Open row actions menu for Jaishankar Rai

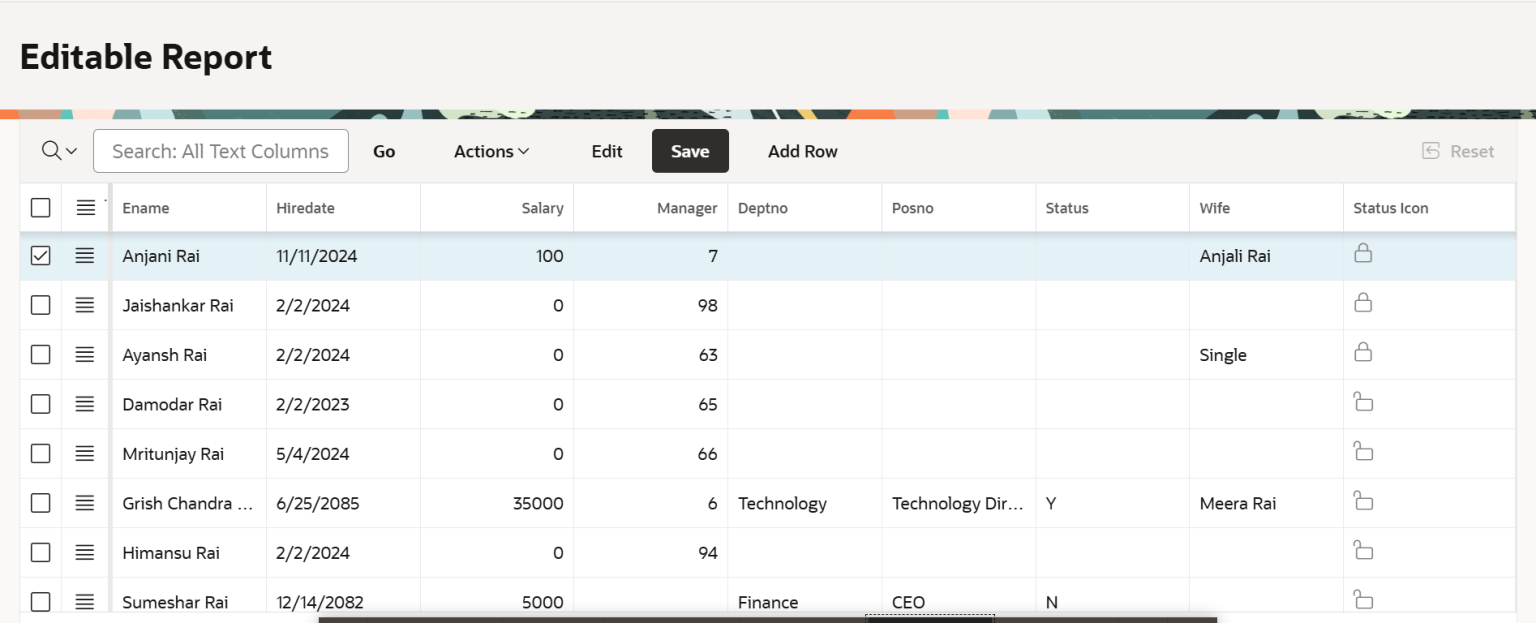[x=85, y=305]
